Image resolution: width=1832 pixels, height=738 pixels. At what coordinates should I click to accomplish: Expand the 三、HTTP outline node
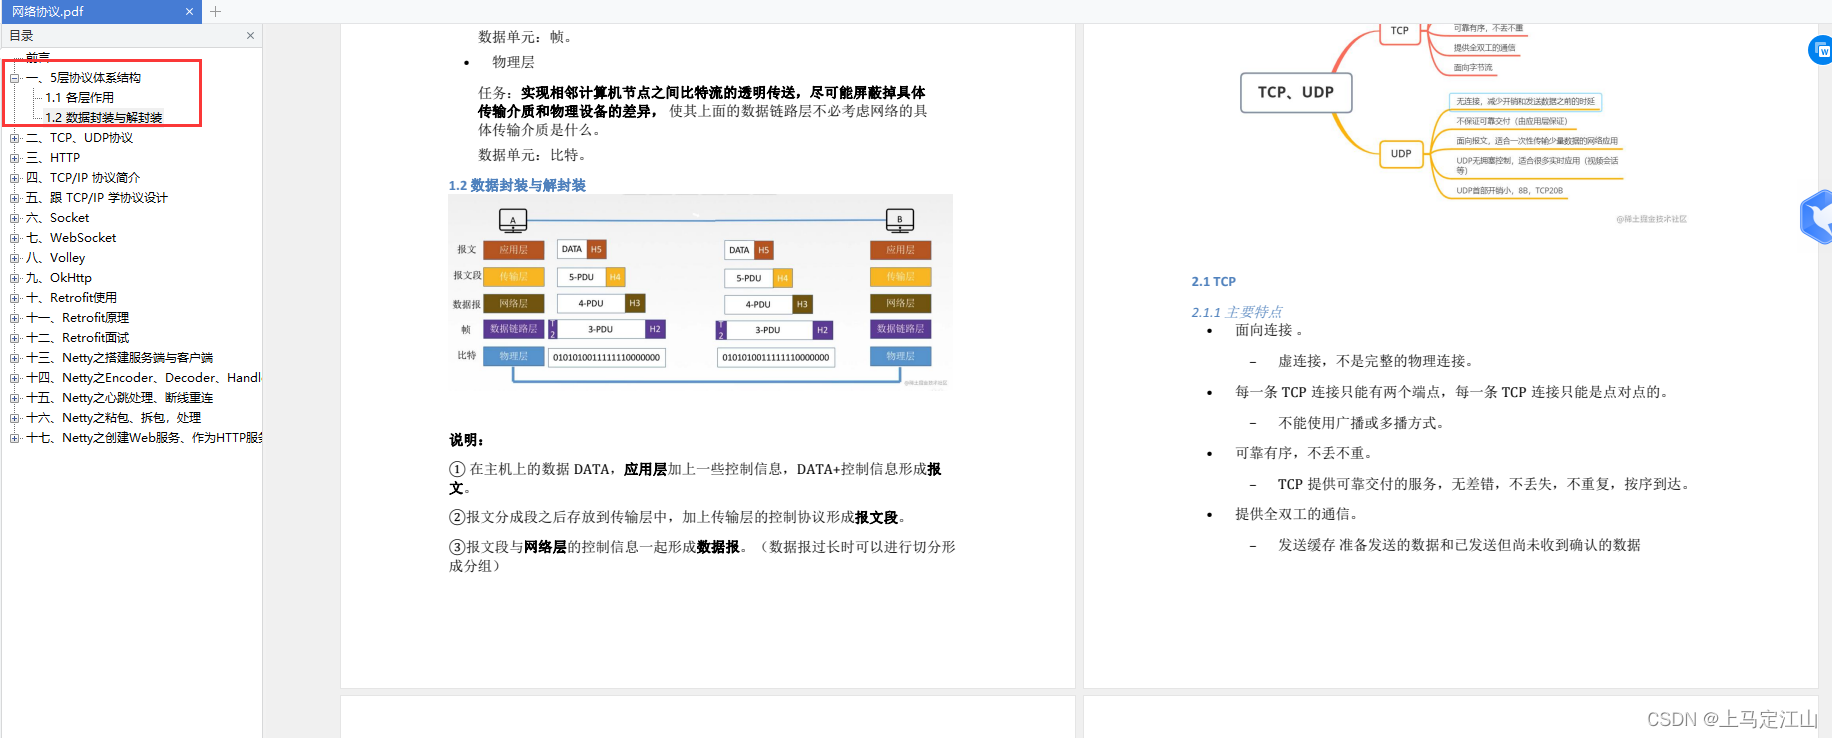(15, 158)
